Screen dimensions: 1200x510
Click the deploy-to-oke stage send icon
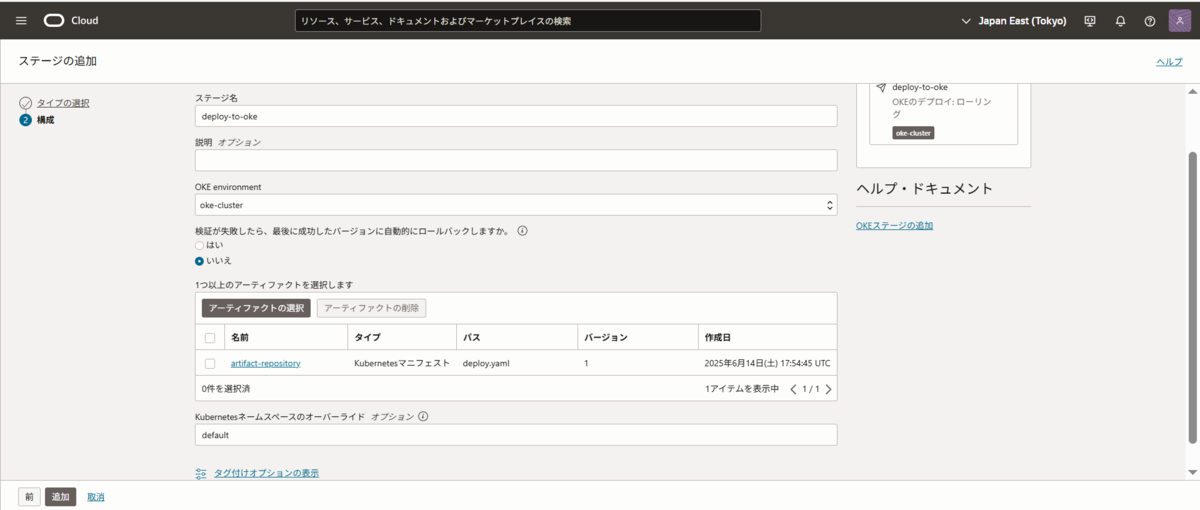[x=881, y=88]
